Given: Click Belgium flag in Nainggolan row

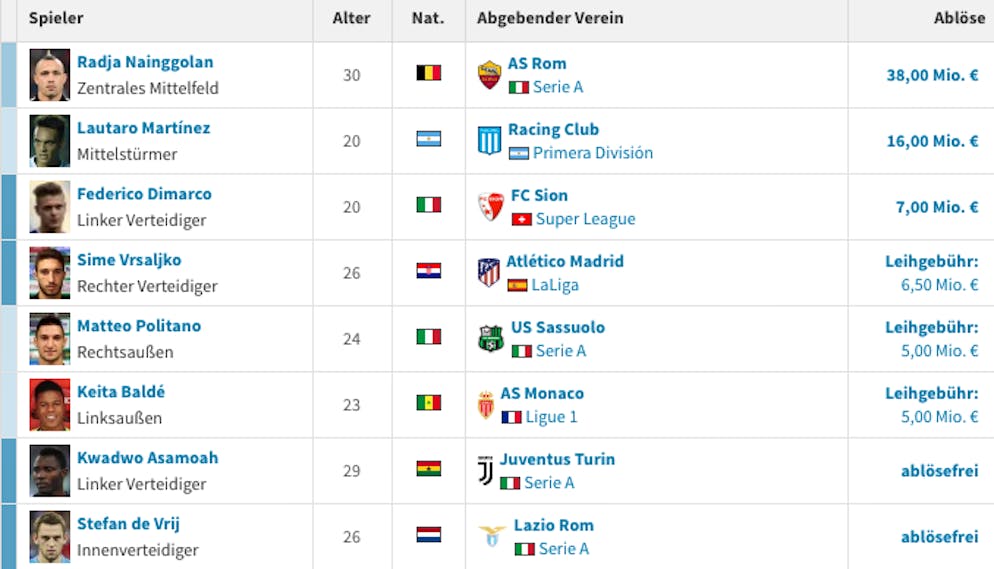Looking at the screenshot, I should [x=429, y=73].
